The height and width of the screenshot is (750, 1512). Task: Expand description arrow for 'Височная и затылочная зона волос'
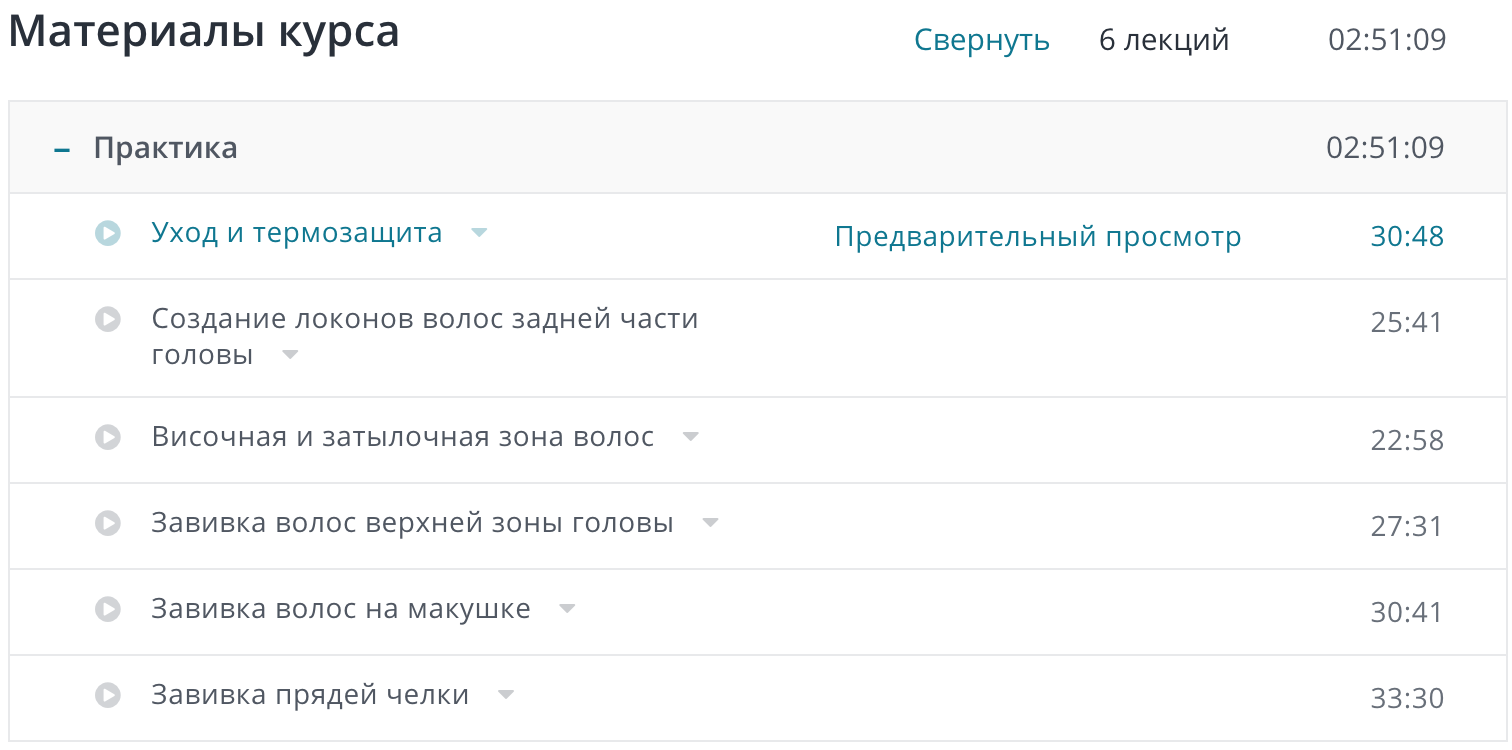click(x=690, y=437)
